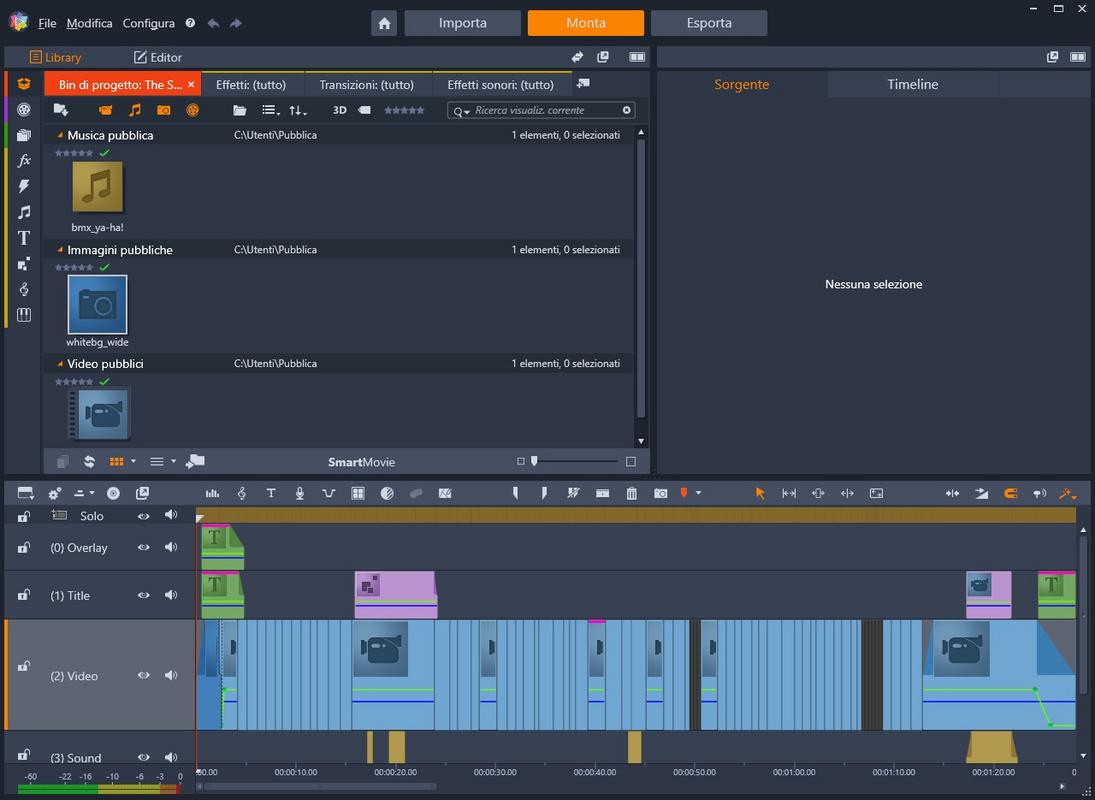Screen dimensions: 1095x800
Task: Collapse the Video pubblici group
Action: 60,363
